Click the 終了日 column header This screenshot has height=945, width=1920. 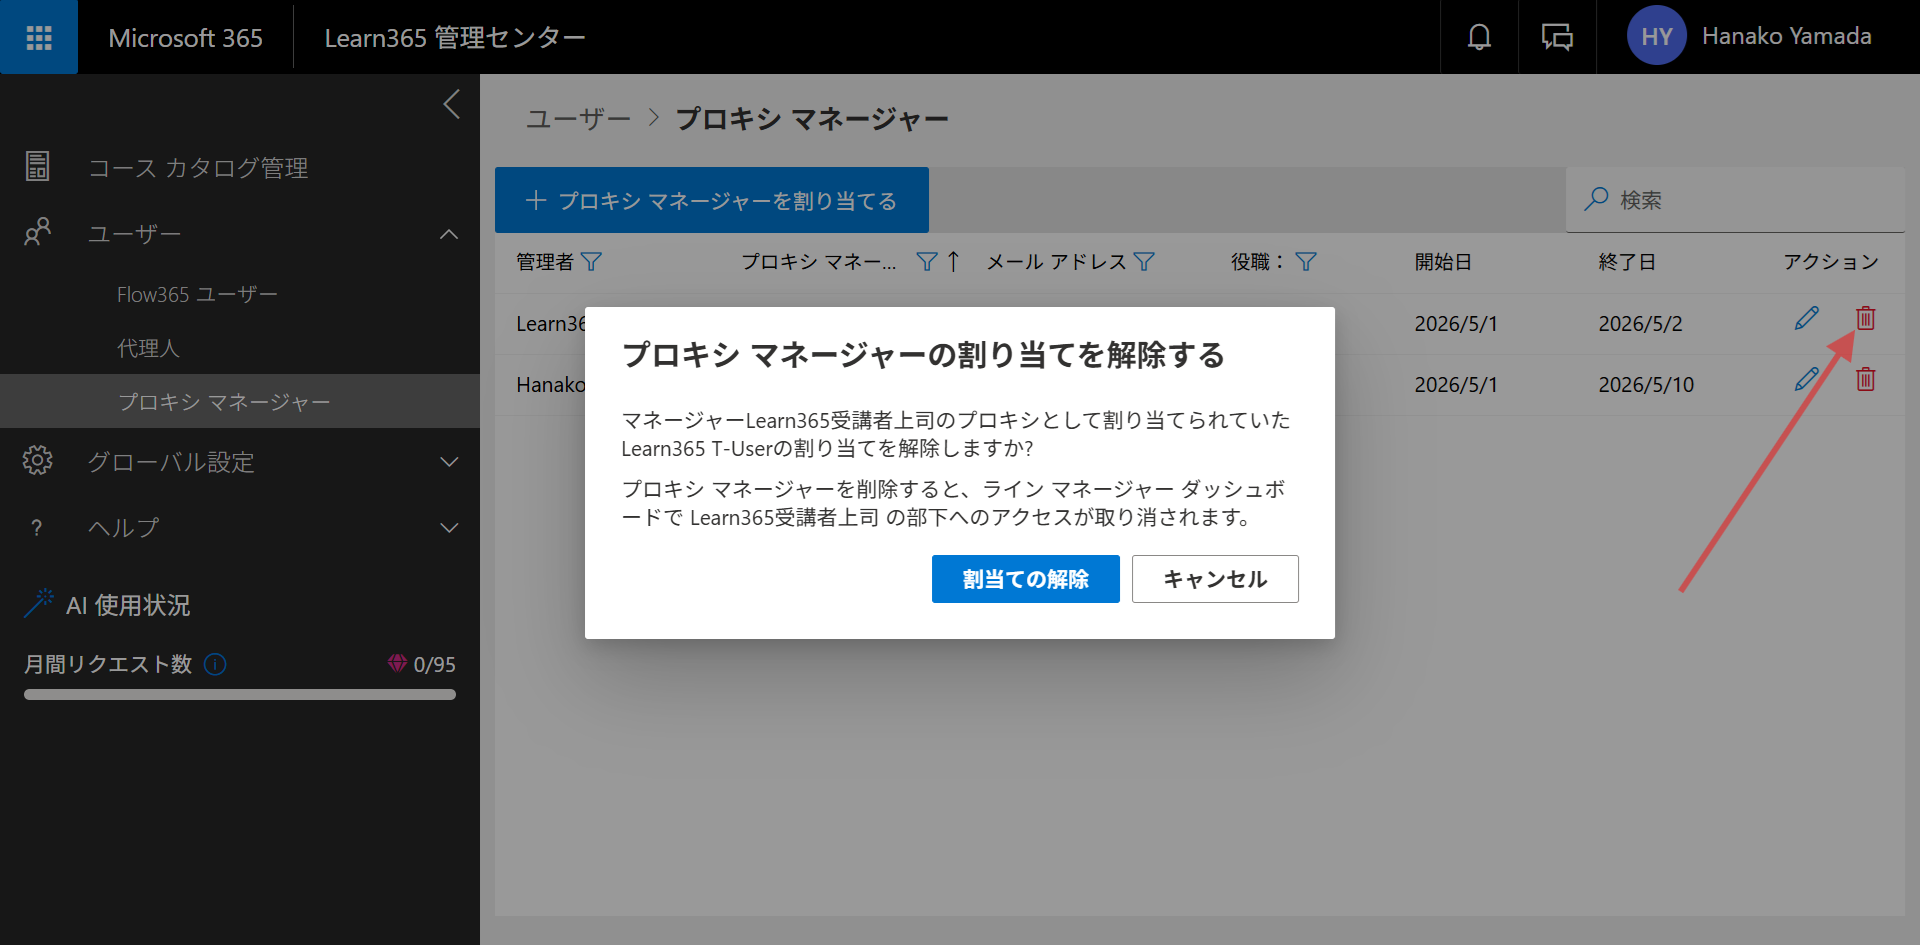point(1627,262)
